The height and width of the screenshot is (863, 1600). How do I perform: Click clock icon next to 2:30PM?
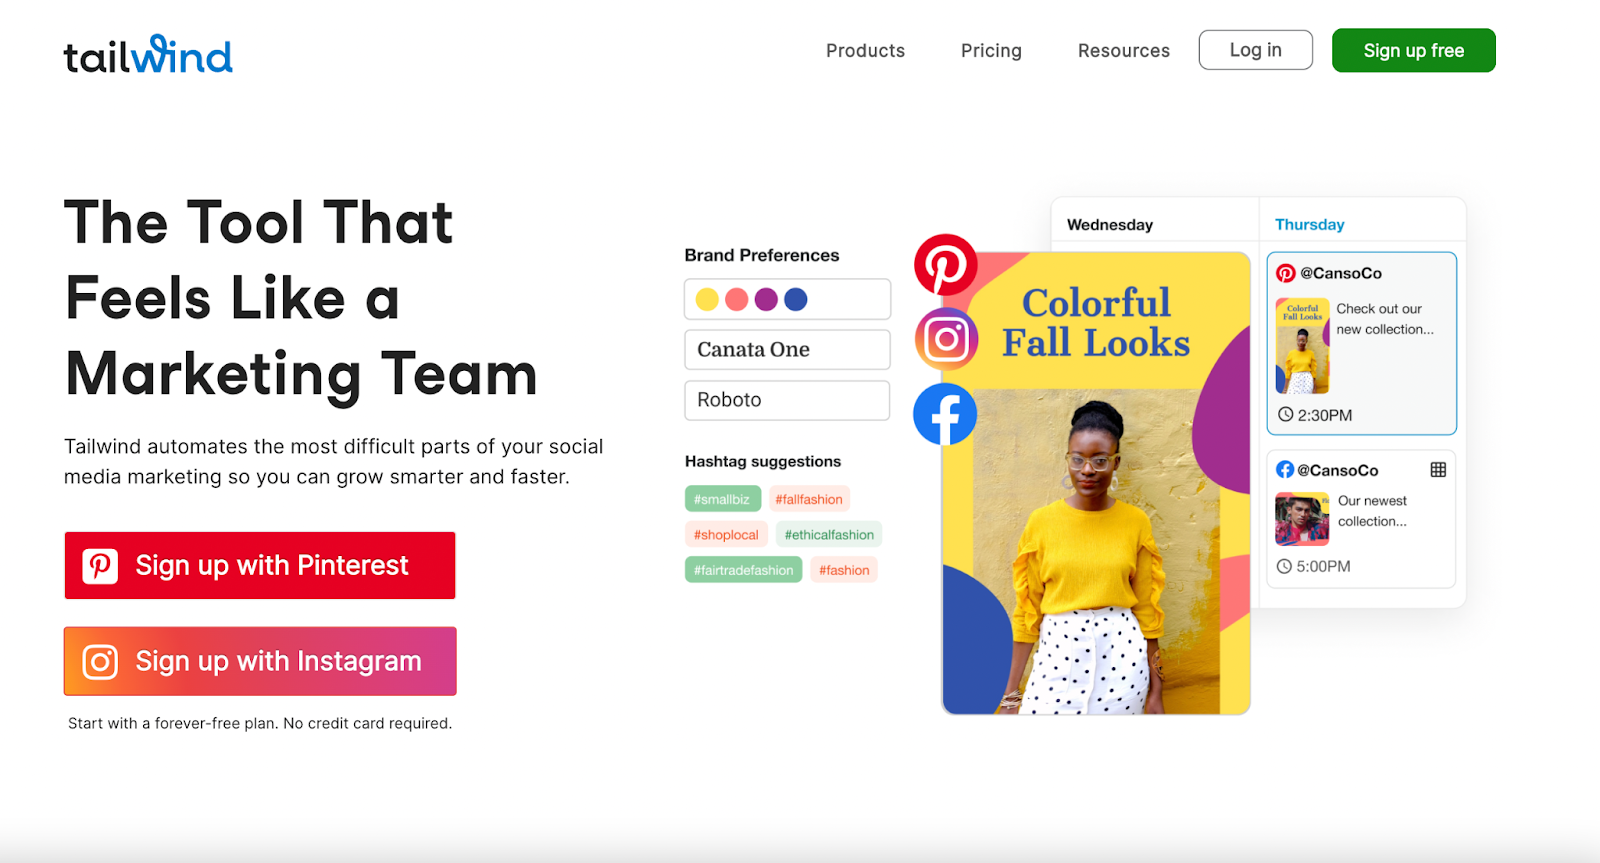coord(1286,414)
